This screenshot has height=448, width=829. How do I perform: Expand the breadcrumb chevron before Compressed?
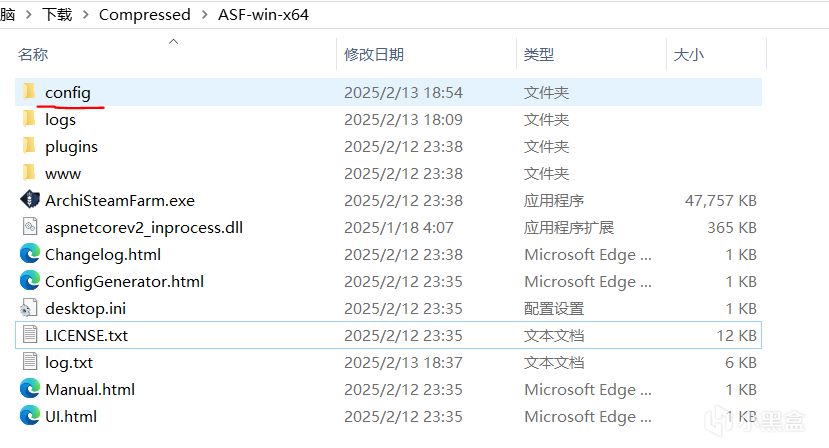(x=85, y=15)
